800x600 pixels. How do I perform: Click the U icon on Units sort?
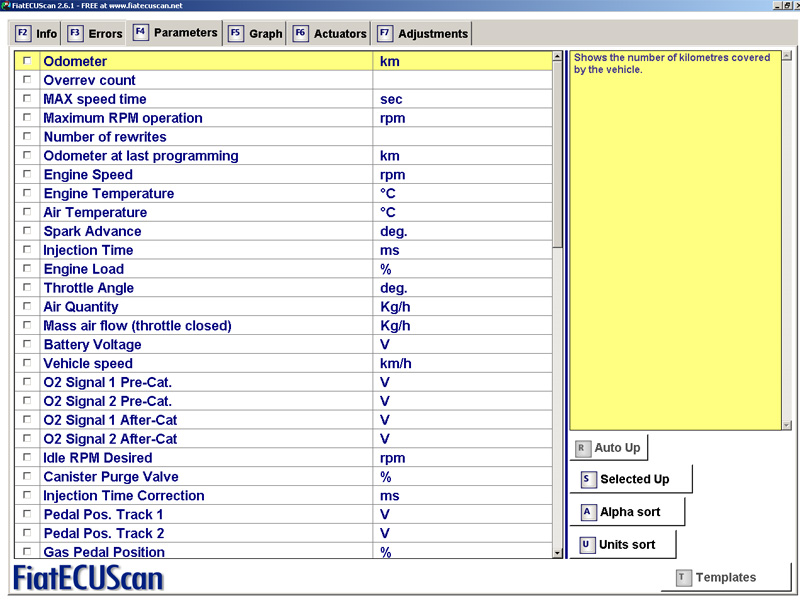[x=586, y=544]
